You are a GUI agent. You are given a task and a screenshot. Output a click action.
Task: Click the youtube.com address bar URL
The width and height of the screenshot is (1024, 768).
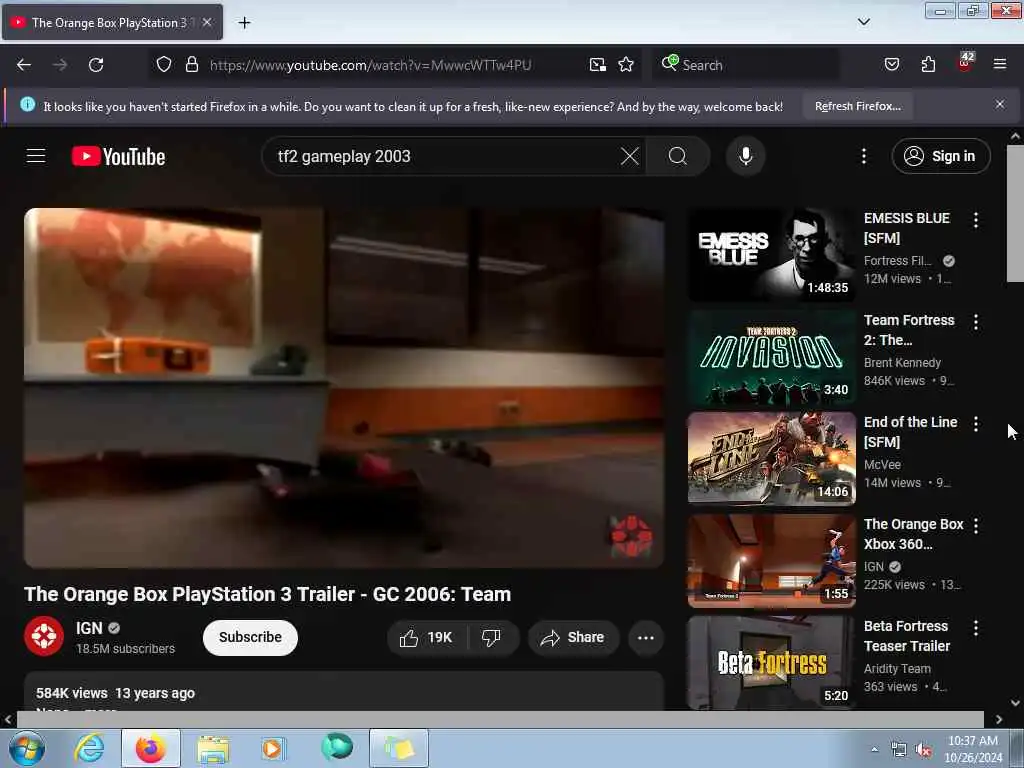[x=370, y=65]
